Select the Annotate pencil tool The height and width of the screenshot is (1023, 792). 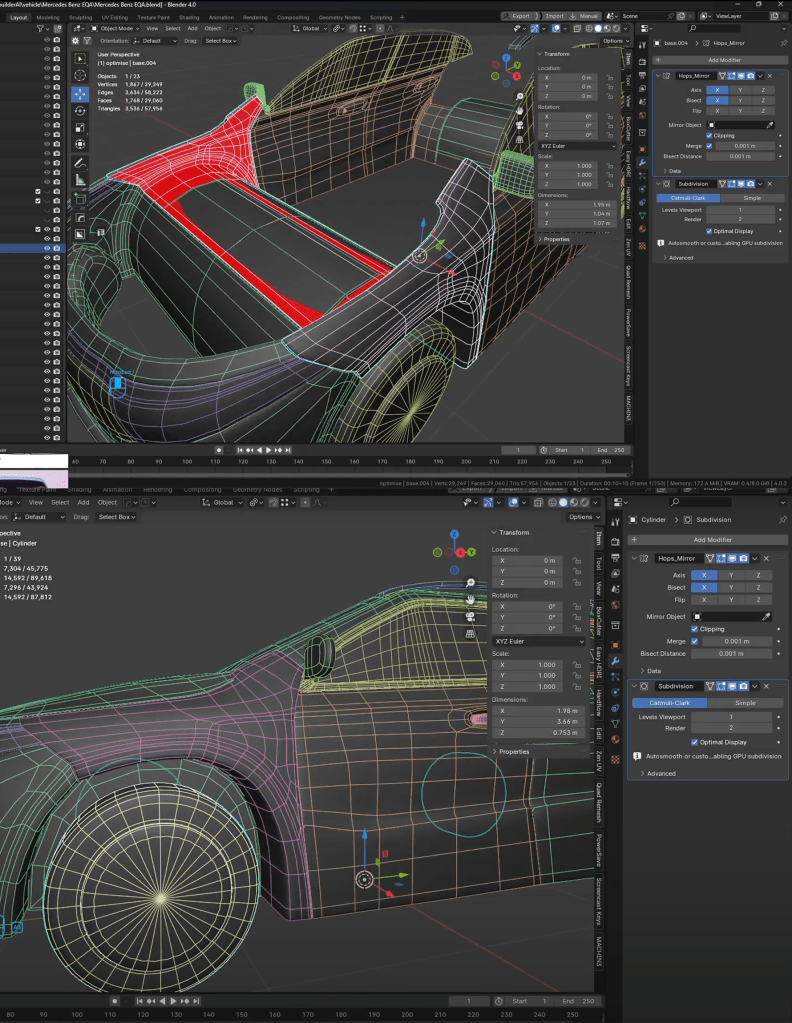[x=81, y=162]
